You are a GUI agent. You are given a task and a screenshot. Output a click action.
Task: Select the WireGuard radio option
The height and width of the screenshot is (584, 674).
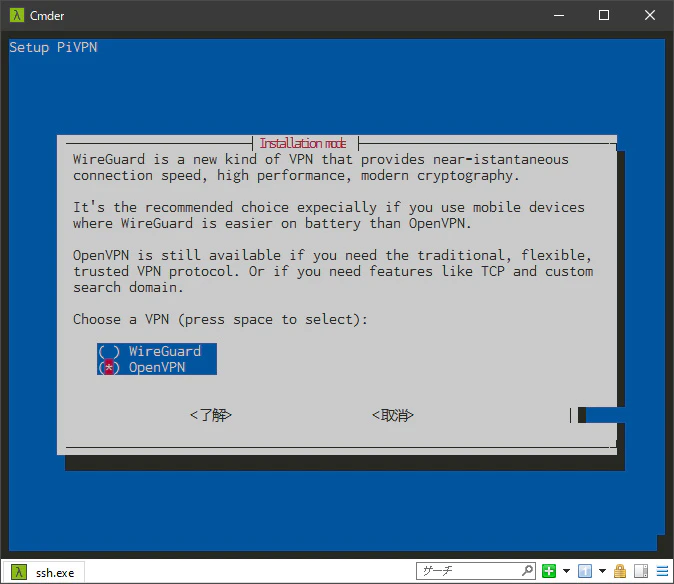156,351
